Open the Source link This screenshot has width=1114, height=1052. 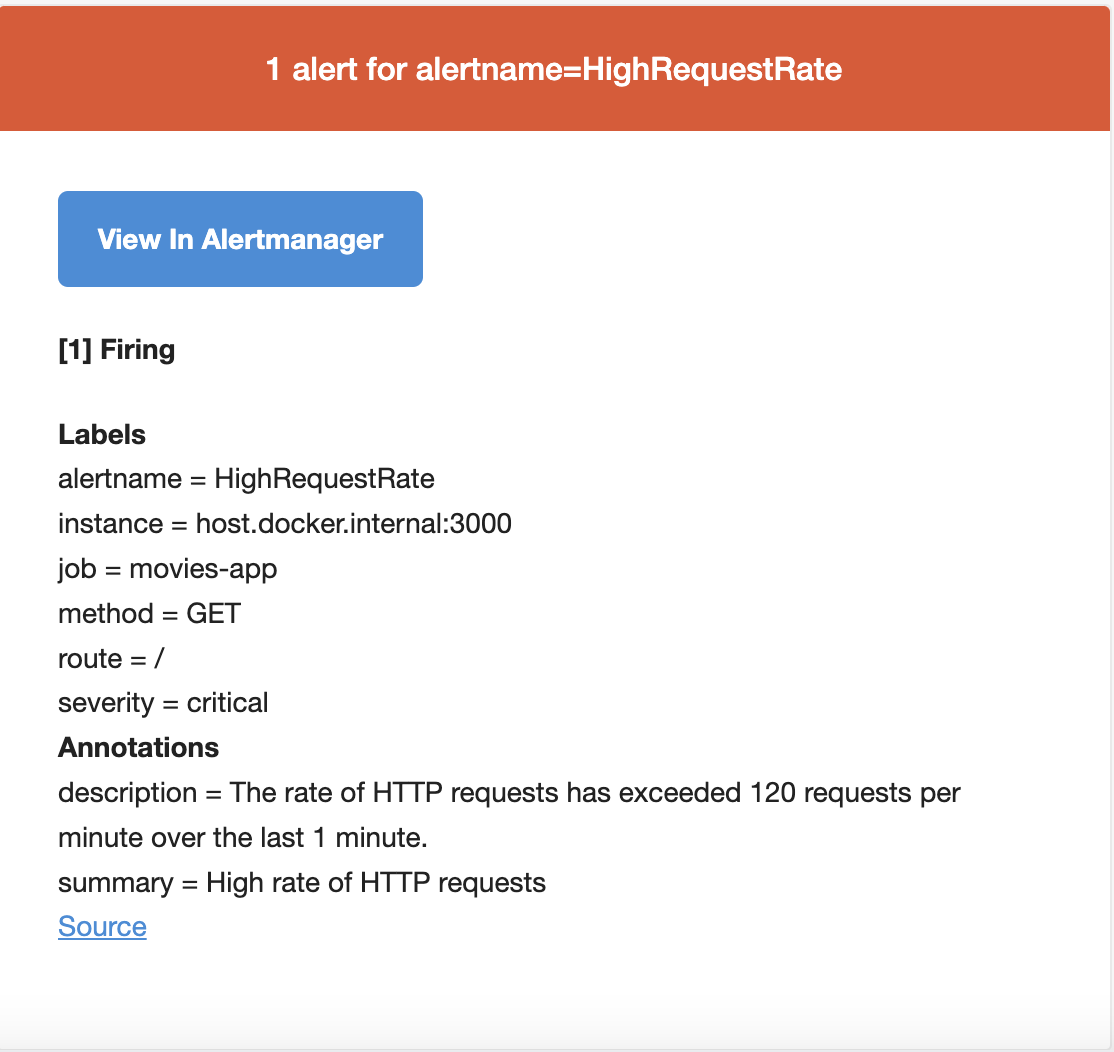click(x=102, y=926)
